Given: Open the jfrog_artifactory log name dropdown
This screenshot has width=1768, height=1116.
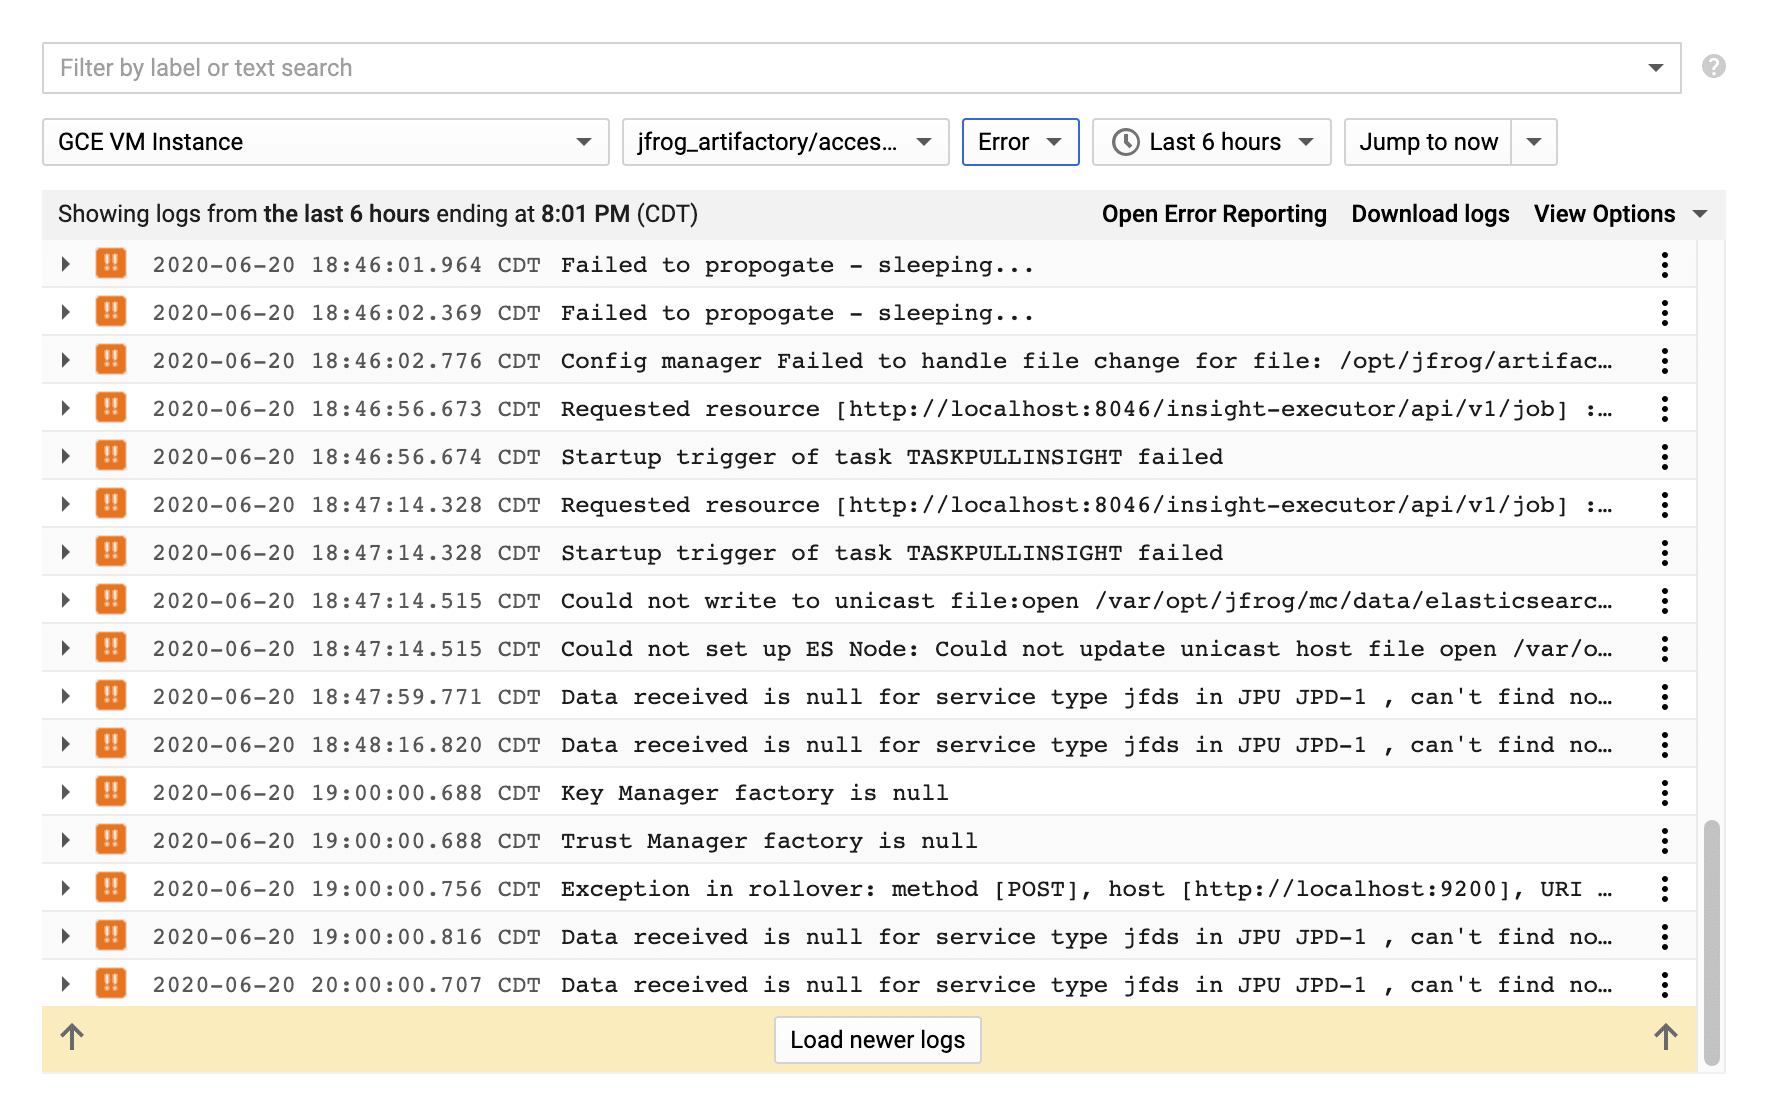Looking at the screenshot, I should coord(785,142).
